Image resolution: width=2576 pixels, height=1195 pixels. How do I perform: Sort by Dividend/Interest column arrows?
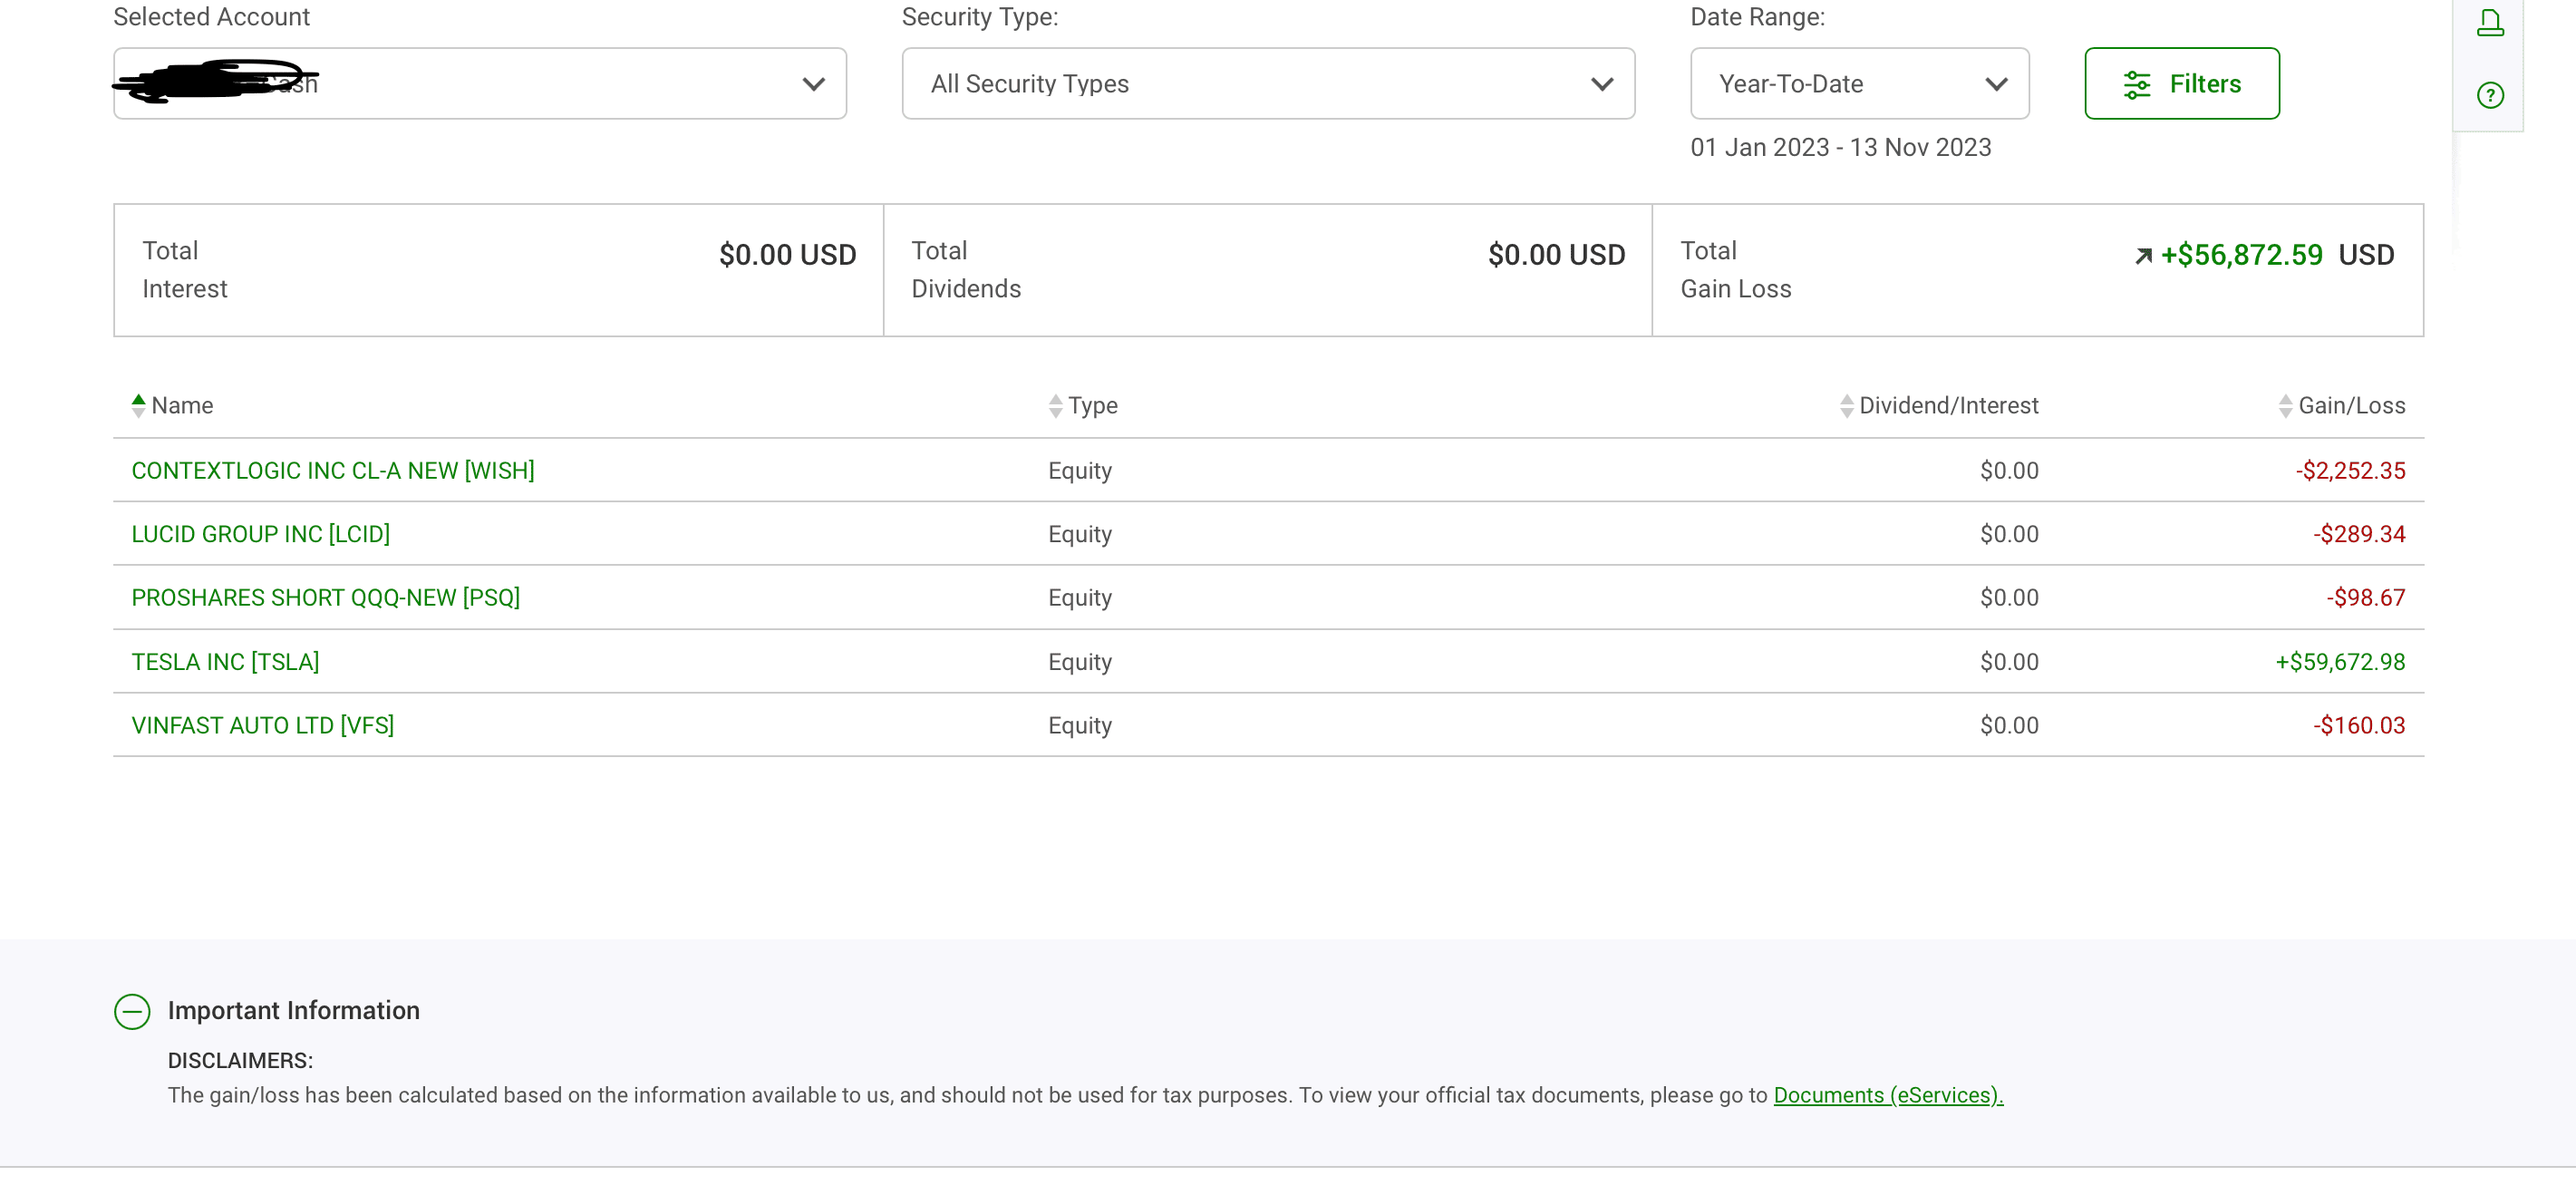pos(1846,405)
